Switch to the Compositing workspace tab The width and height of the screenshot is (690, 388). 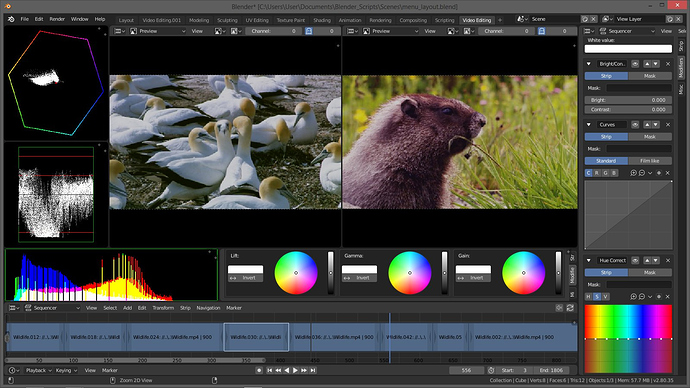tap(413, 20)
